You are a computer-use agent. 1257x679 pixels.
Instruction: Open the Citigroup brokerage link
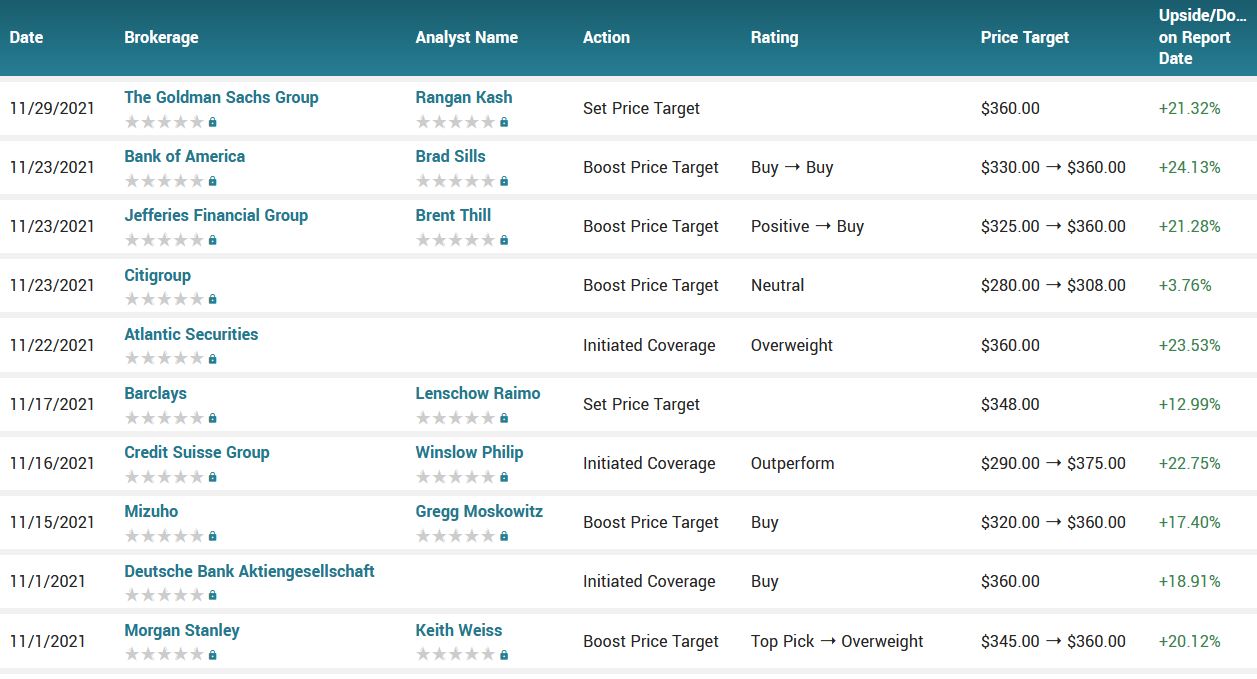coord(157,275)
